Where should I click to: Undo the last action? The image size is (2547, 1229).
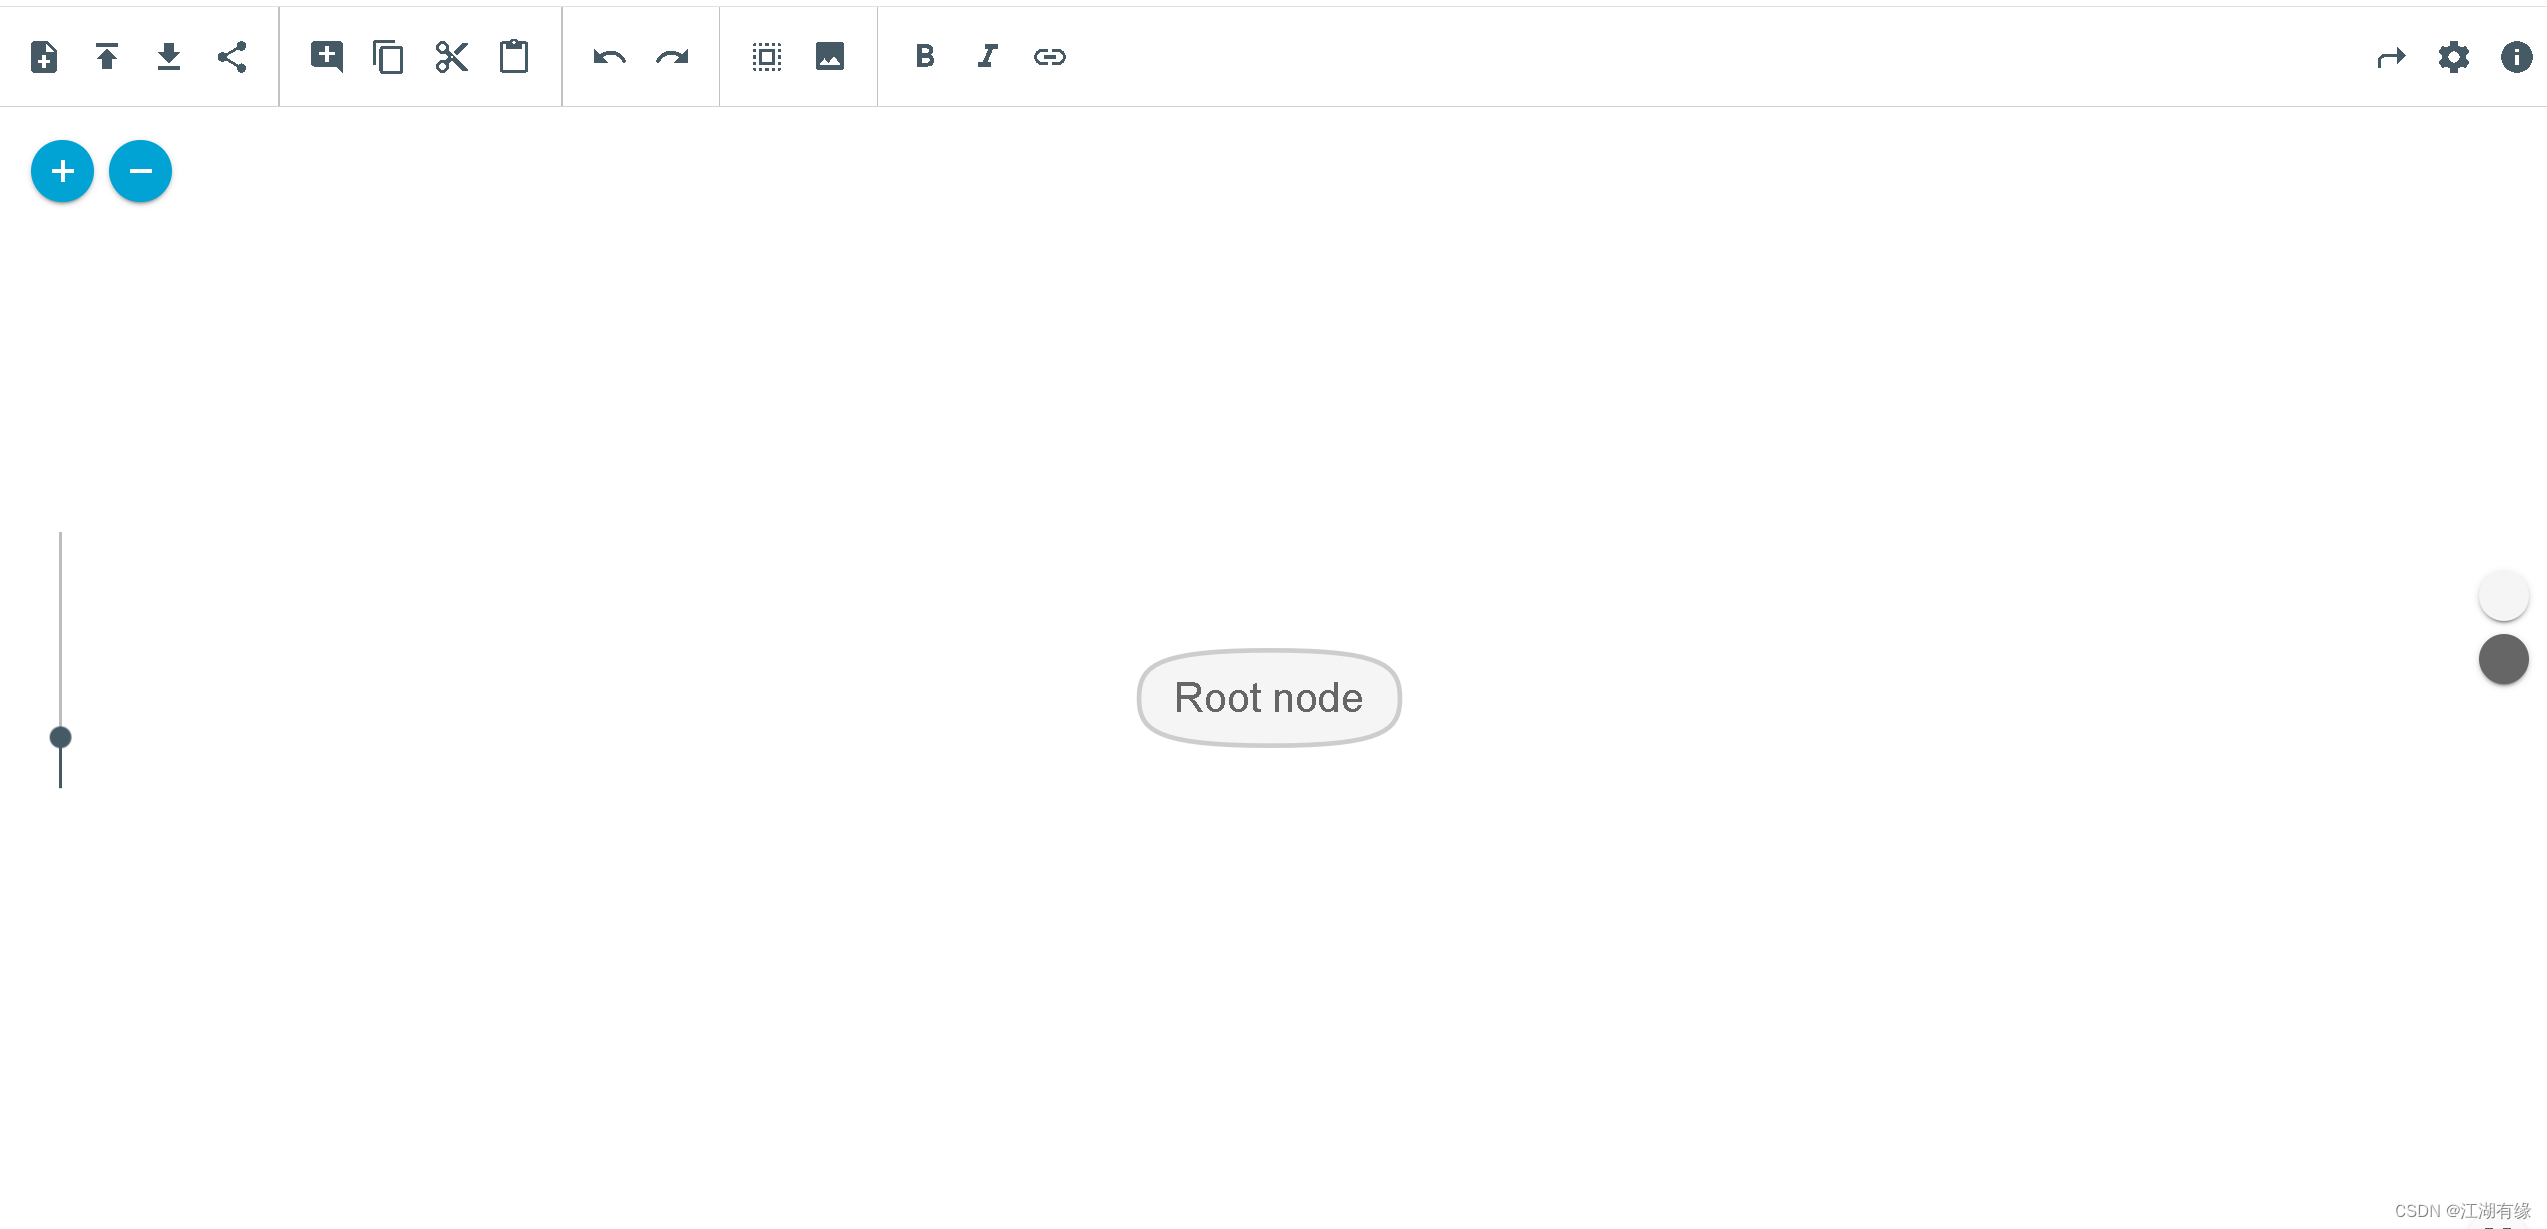click(x=609, y=57)
